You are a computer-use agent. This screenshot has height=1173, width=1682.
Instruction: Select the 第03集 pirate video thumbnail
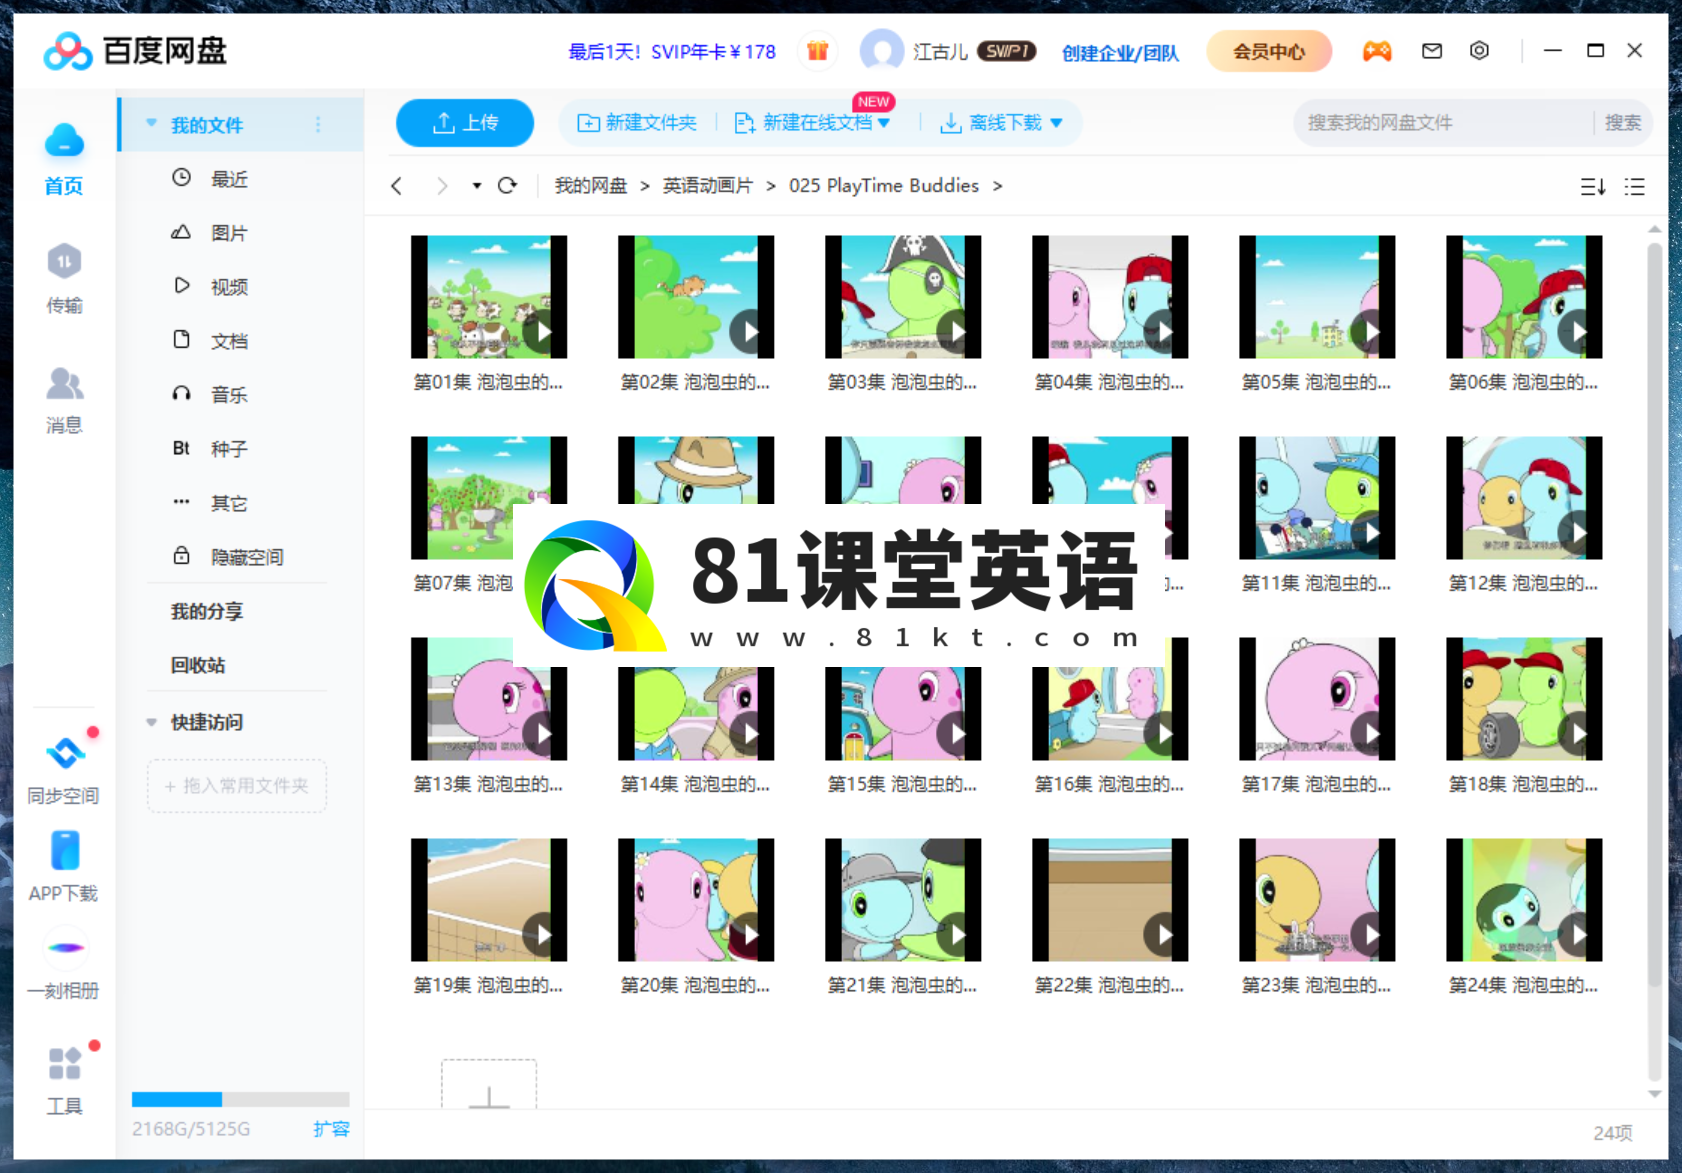click(903, 297)
